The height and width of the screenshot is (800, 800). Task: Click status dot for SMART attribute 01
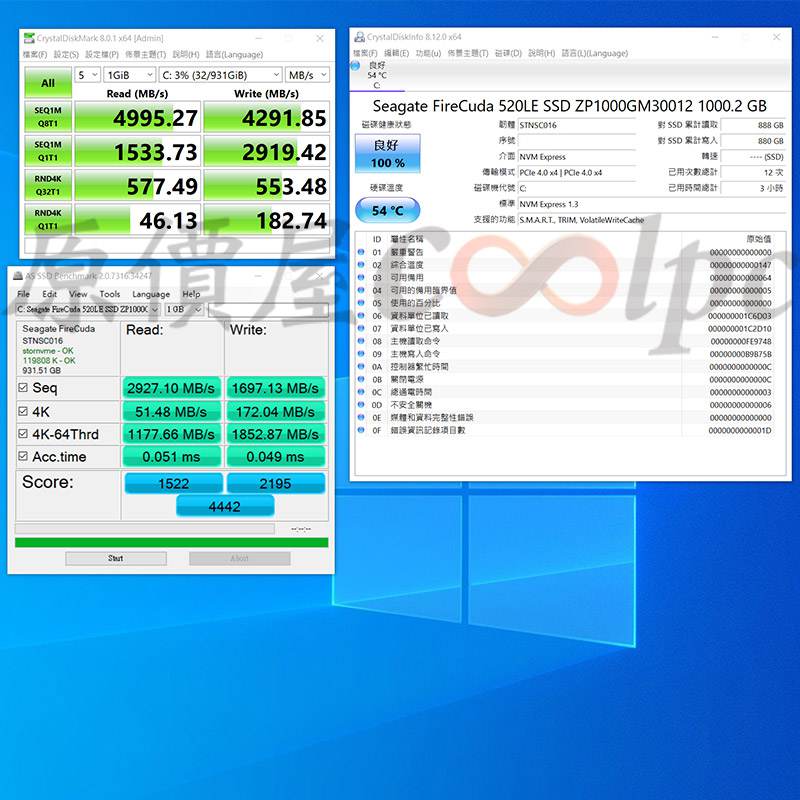point(361,252)
